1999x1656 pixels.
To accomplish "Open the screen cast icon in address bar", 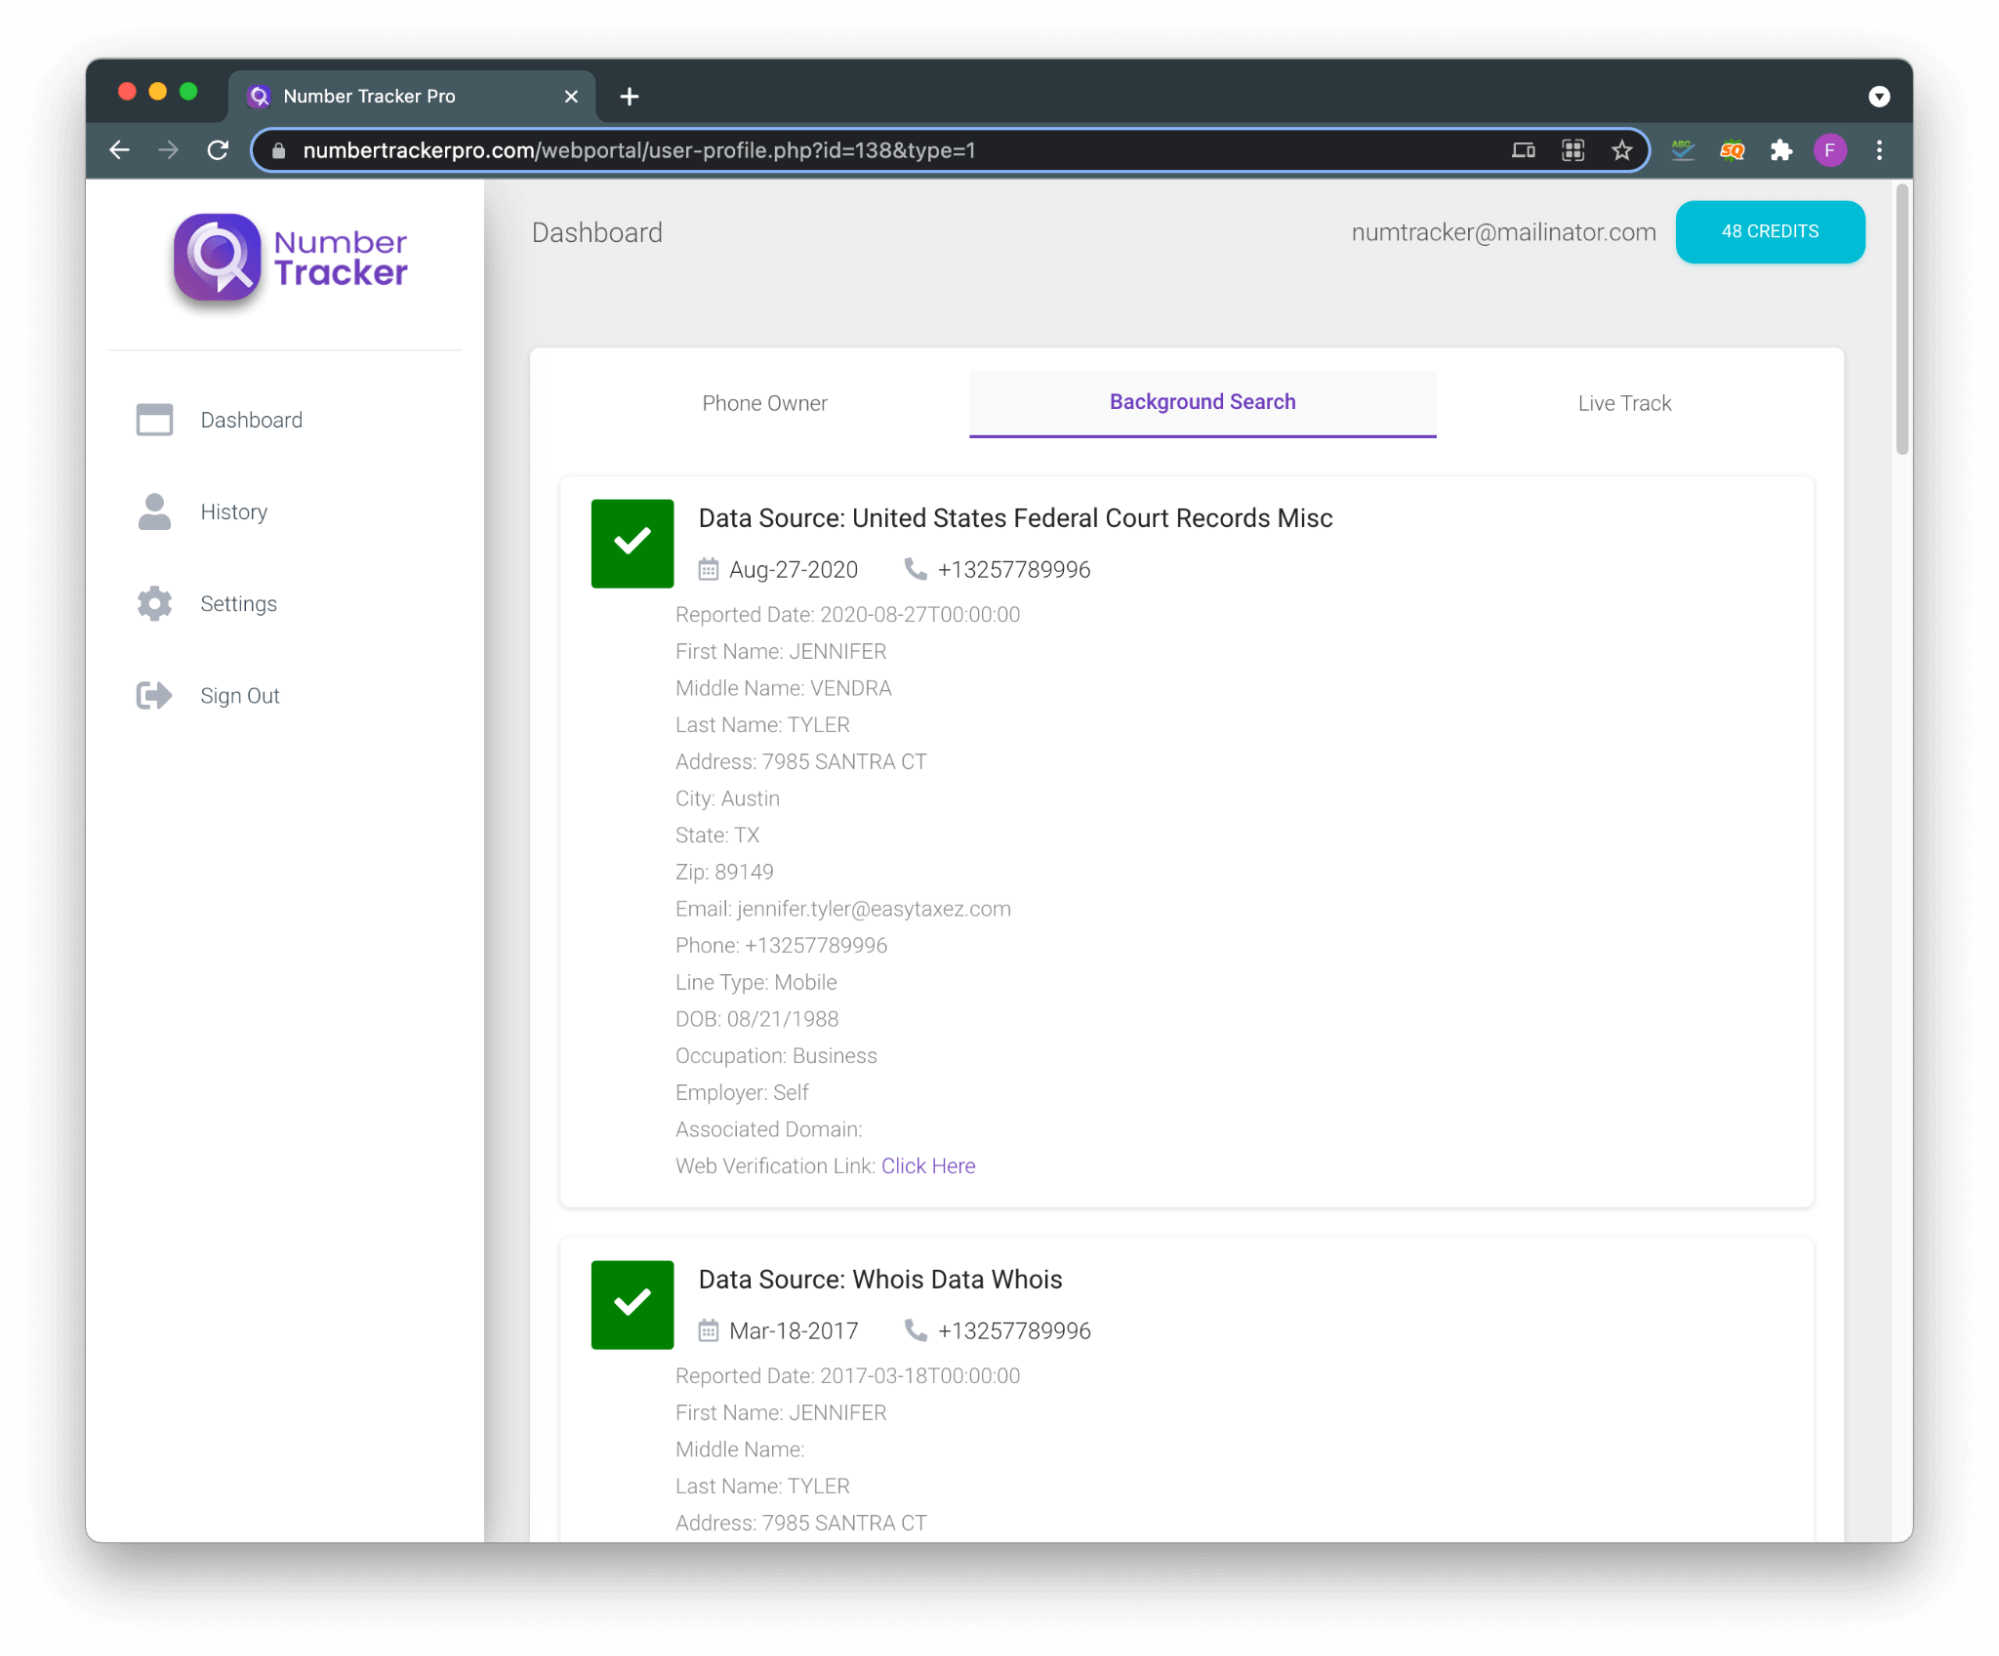I will click(1522, 150).
